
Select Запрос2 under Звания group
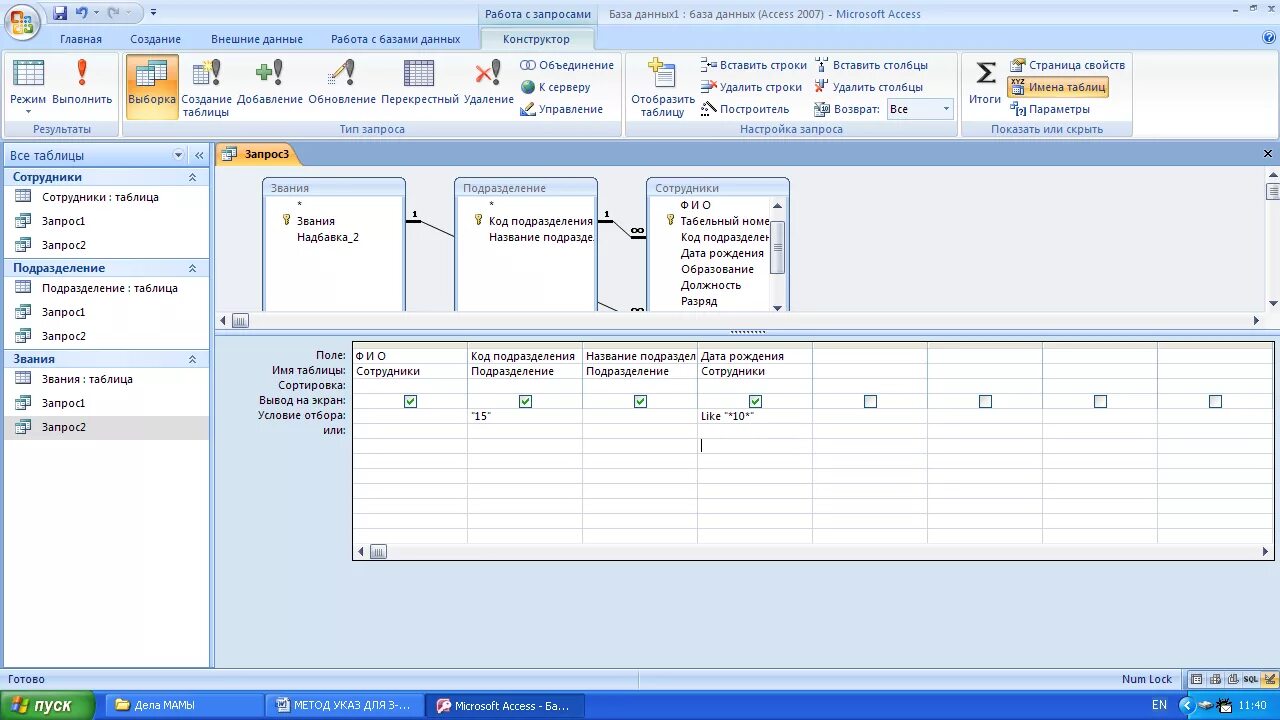coord(106,427)
